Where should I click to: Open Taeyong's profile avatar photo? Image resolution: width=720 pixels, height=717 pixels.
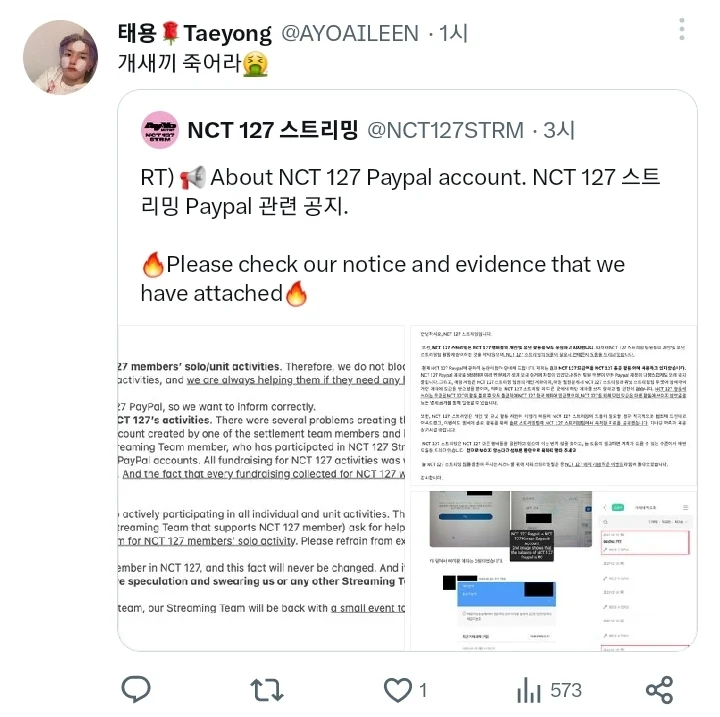coord(61,57)
